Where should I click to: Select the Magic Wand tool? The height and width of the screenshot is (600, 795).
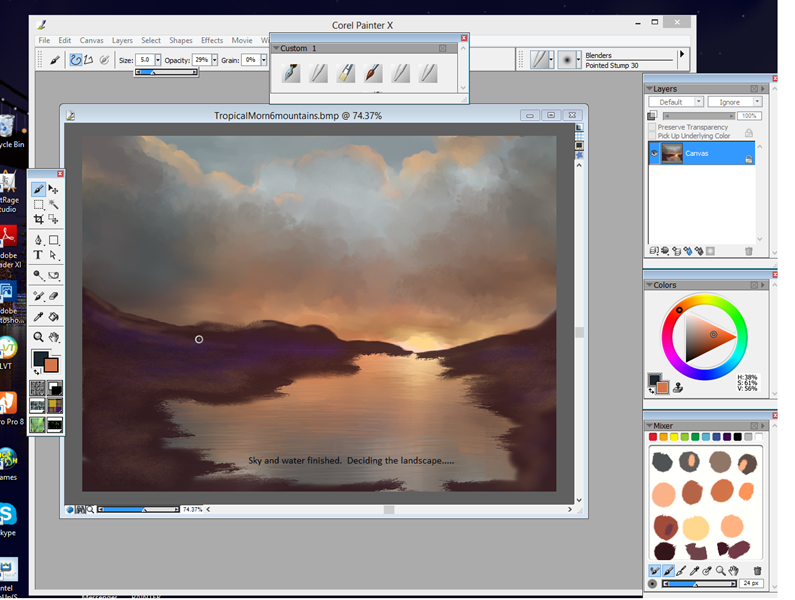coord(53,204)
